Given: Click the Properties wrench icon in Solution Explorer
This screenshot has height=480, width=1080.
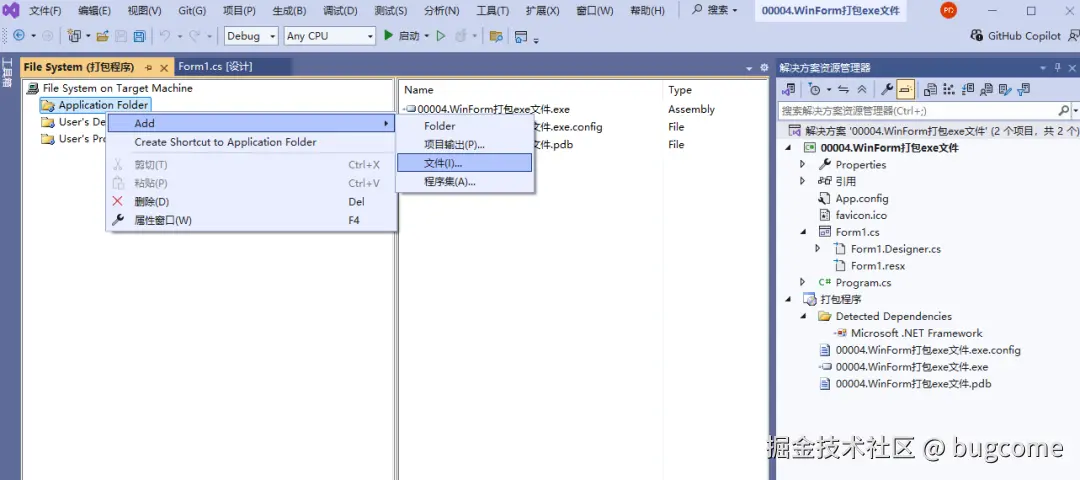Looking at the screenshot, I should (x=887, y=89).
